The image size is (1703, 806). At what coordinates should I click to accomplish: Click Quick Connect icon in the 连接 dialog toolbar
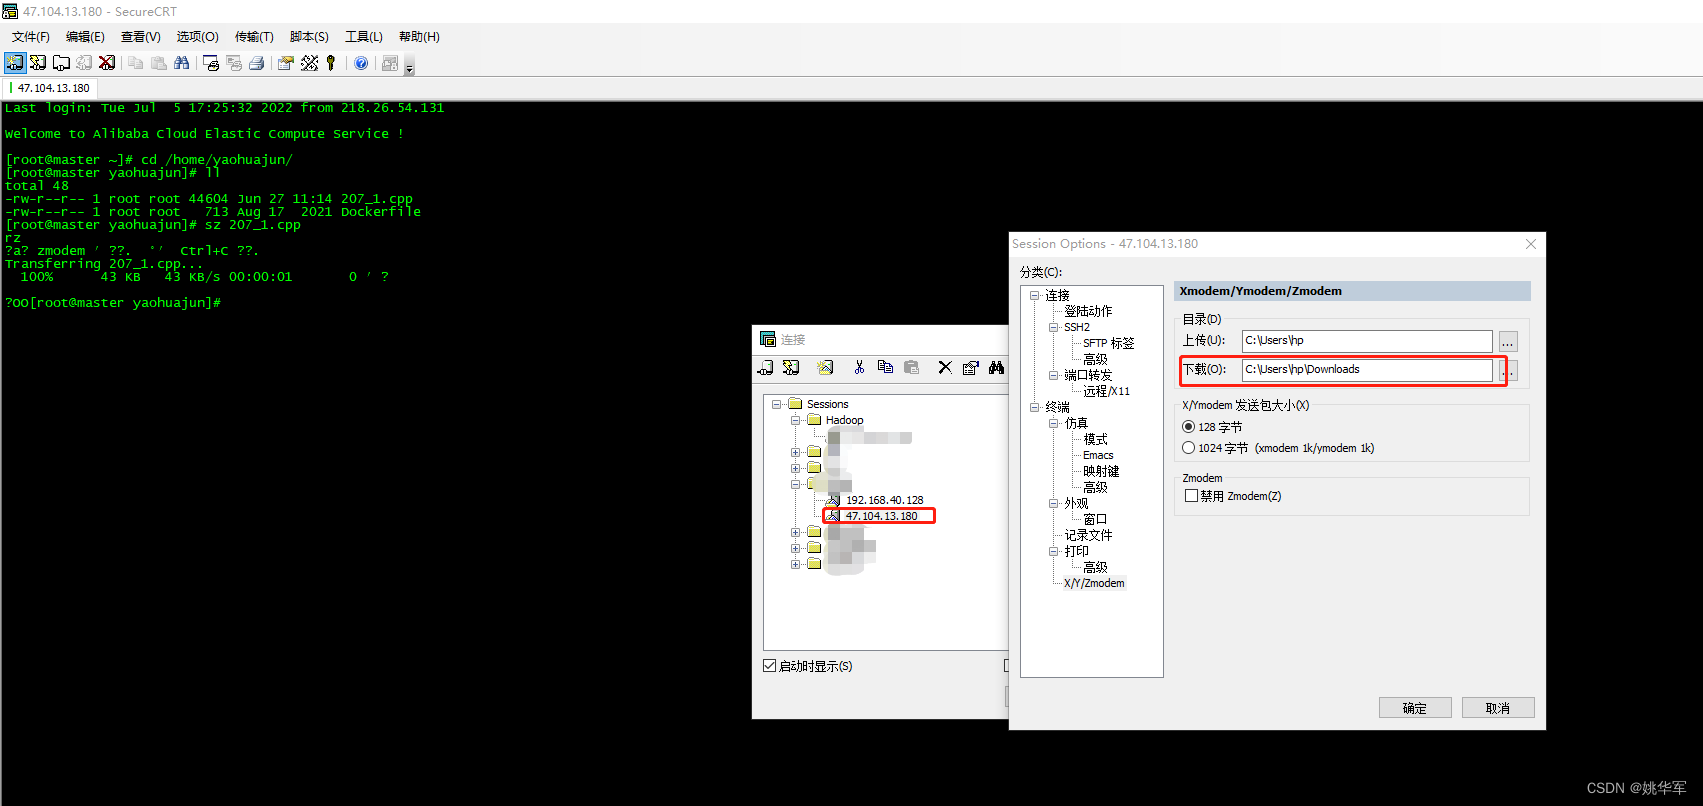(x=791, y=368)
